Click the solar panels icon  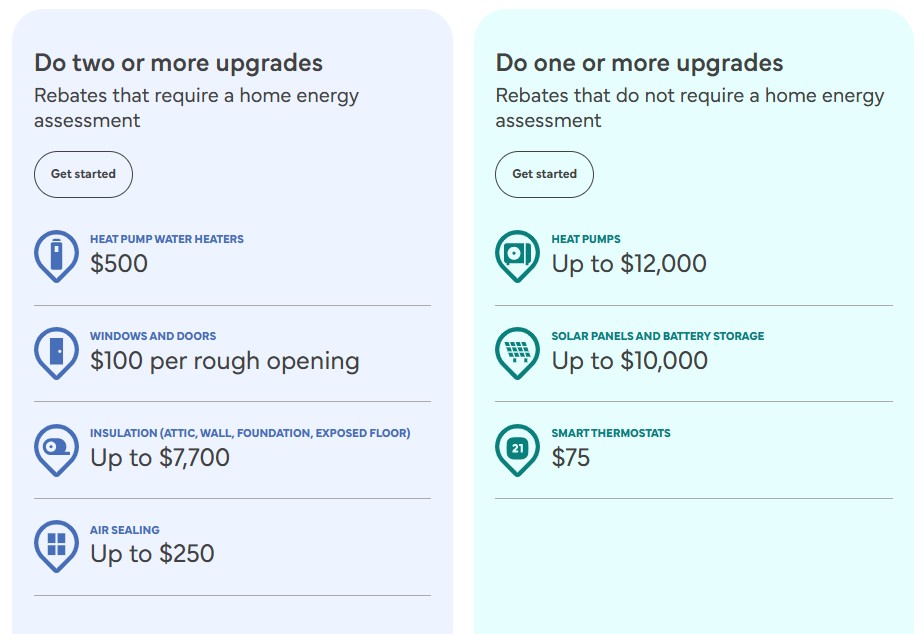517,350
